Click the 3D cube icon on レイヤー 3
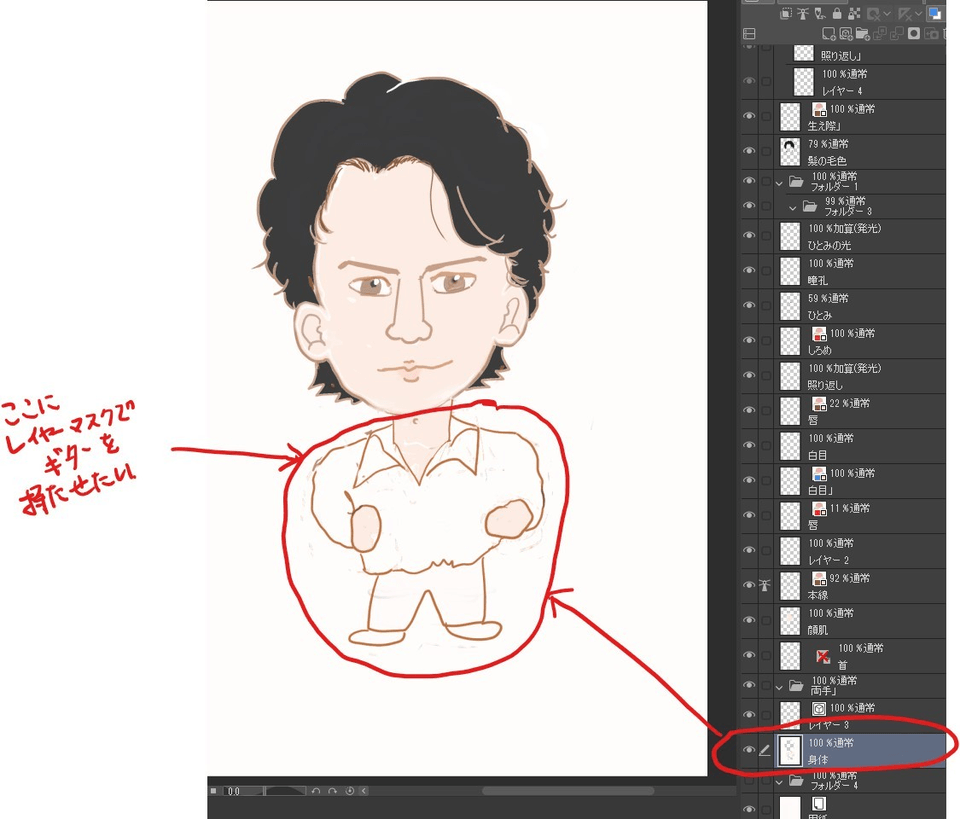The image size is (960, 819). point(819,709)
